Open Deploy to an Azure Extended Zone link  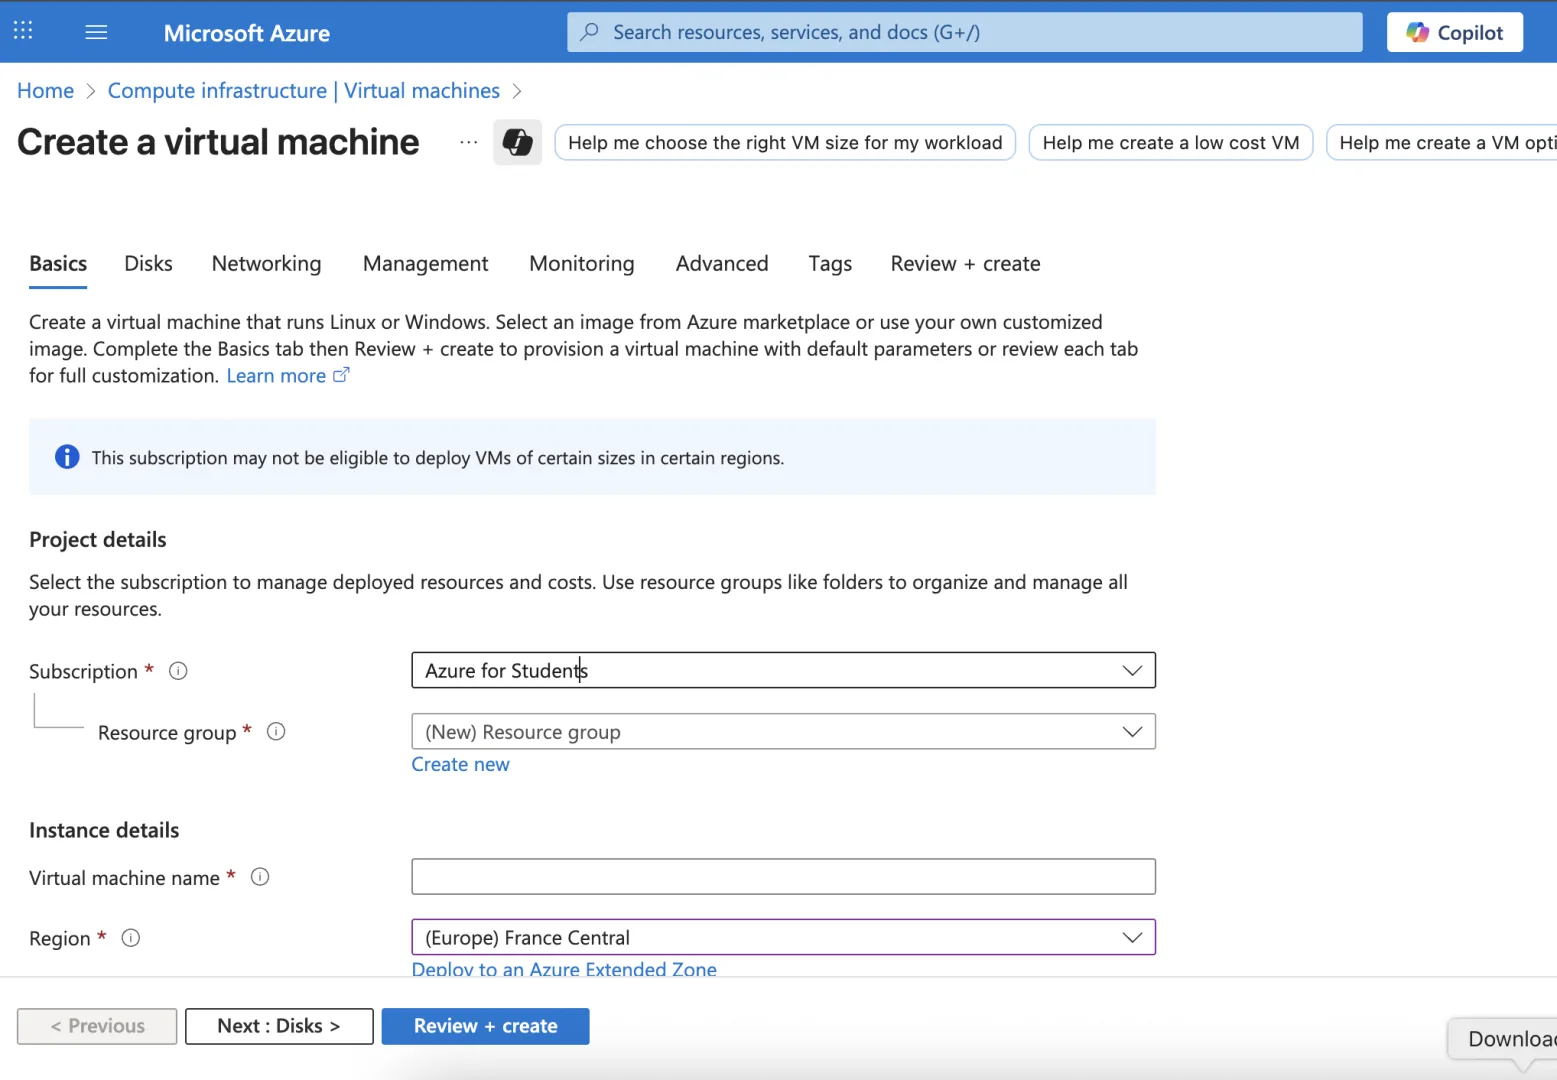click(564, 968)
